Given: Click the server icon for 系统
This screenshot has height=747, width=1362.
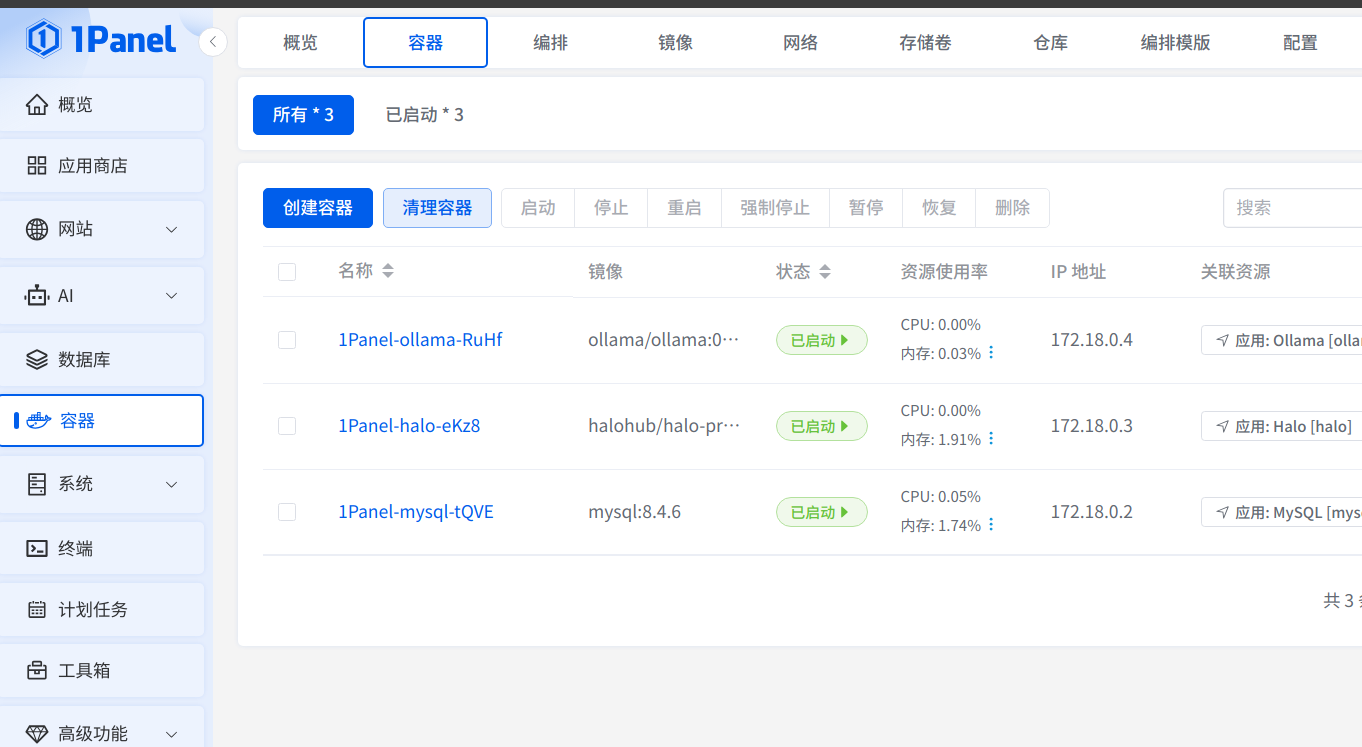Looking at the screenshot, I should pyautogui.click(x=37, y=484).
